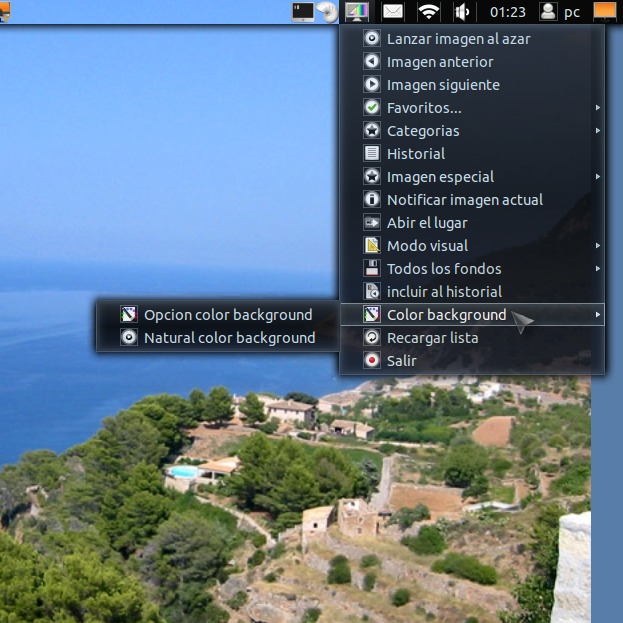Image resolution: width=623 pixels, height=623 pixels.
Task: Select Natural color background in submenu
Action: 218,338
